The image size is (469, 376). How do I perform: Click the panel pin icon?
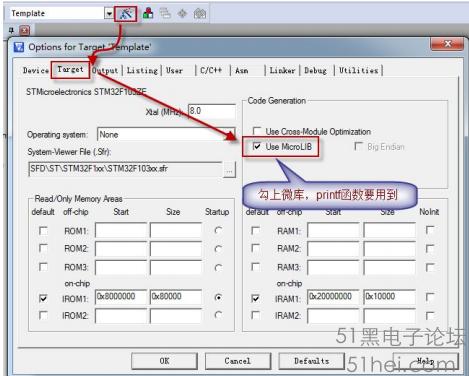click(x=11, y=31)
